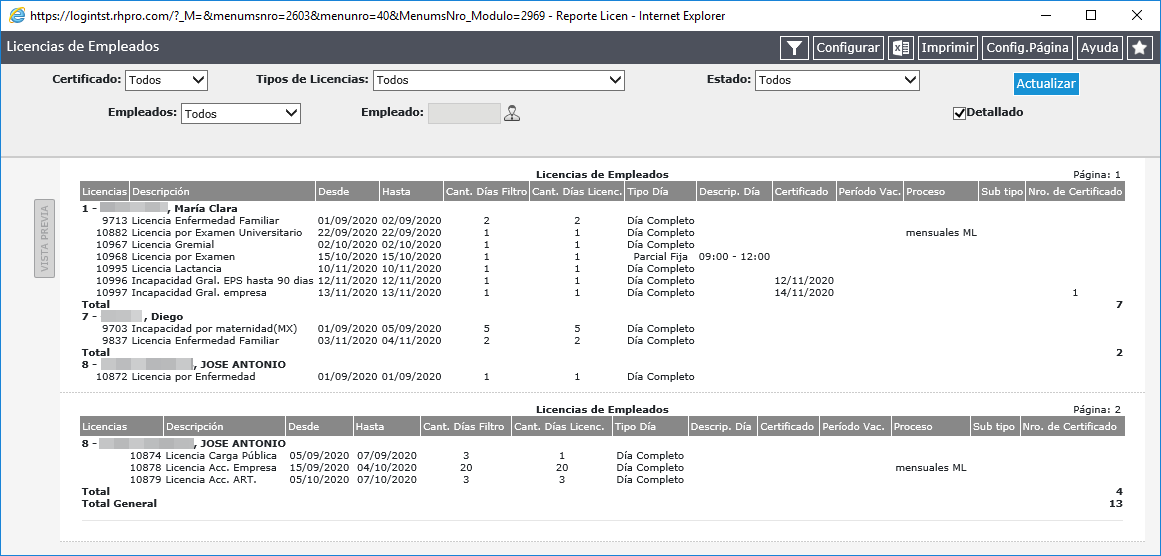Image resolution: width=1161 pixels, height=556 pixels.
Task: Select row 9837 Licencia Enfermedad Familiar
Action: point(602,341)
